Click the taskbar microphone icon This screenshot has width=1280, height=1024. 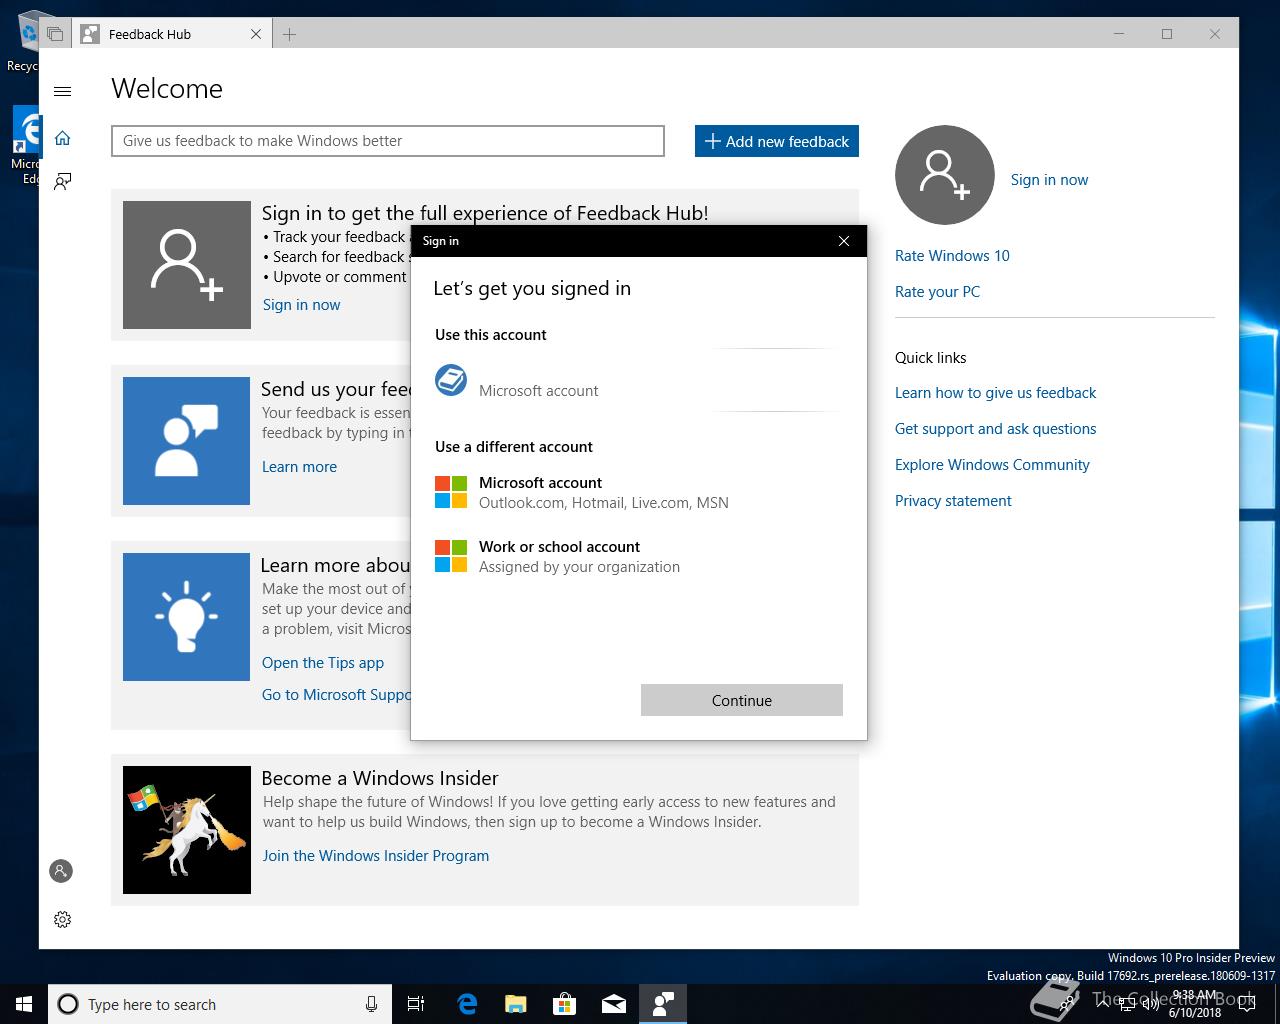pos(371,1004)
